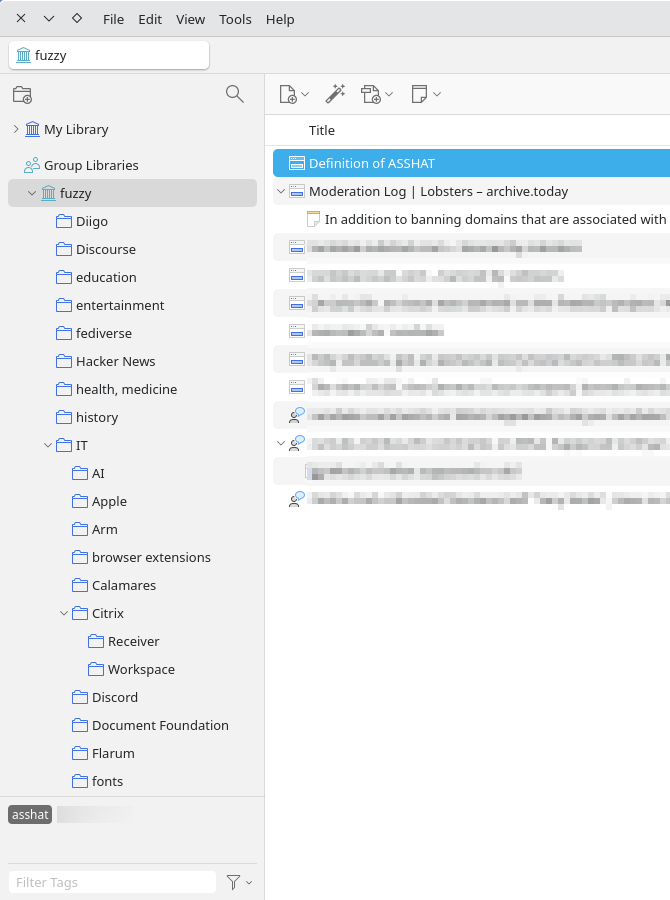Collapse the fuzzy group library
Image resolution: width=670 pixels, height=900 pixels.
pos(32,193)
